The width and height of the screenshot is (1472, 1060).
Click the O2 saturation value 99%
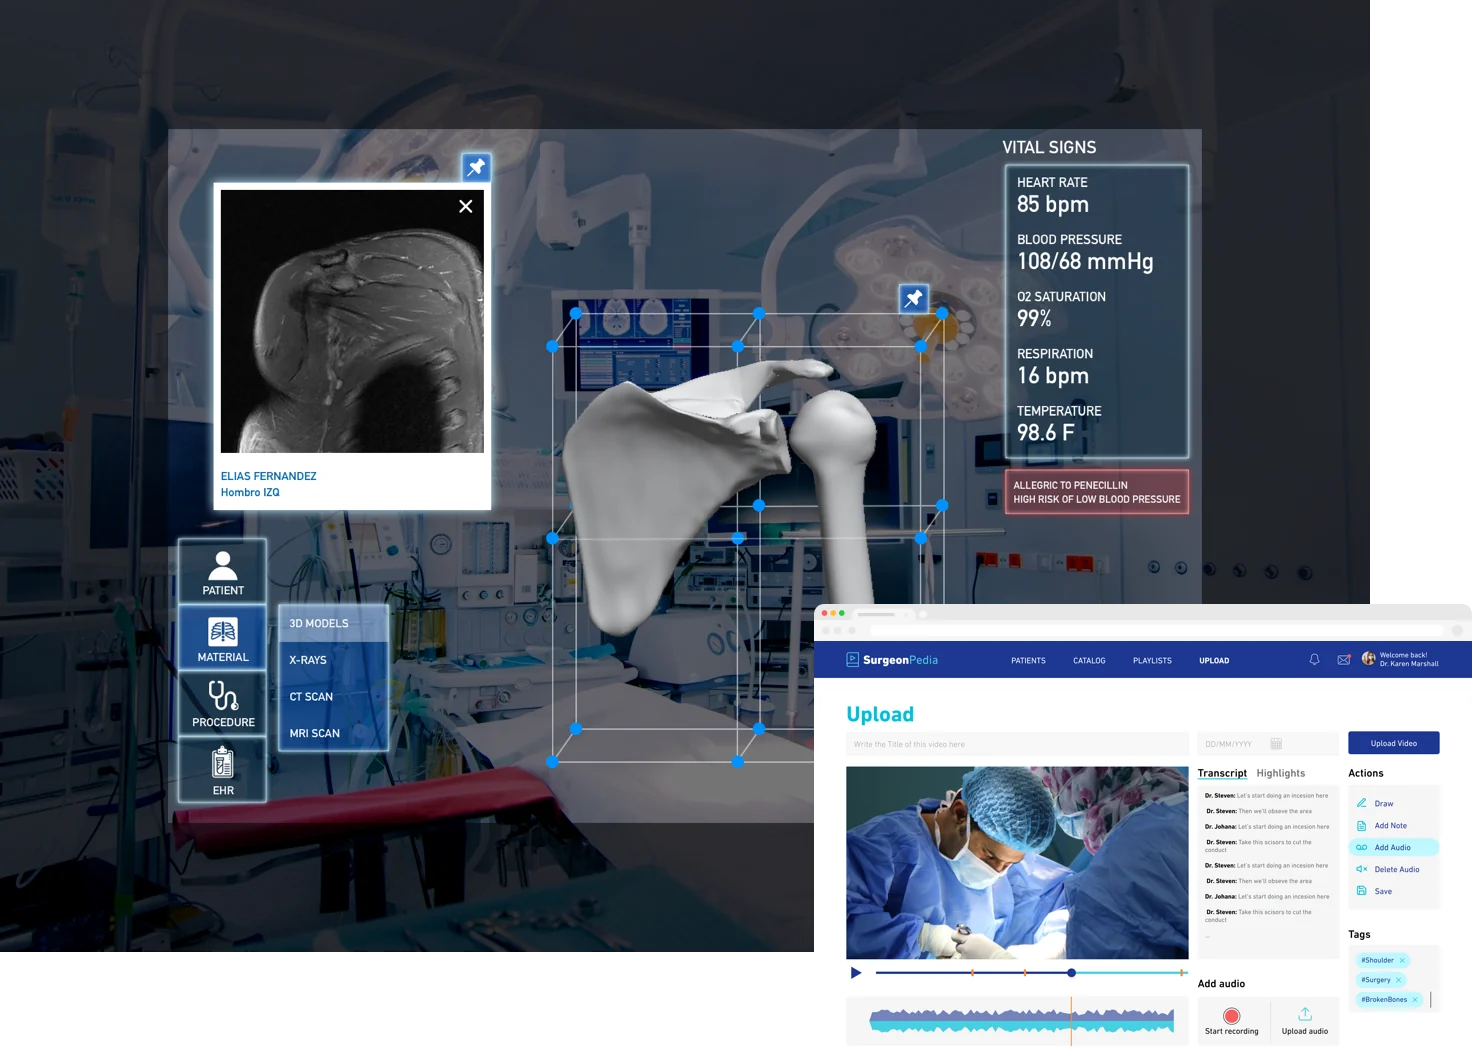point(1034,318)
